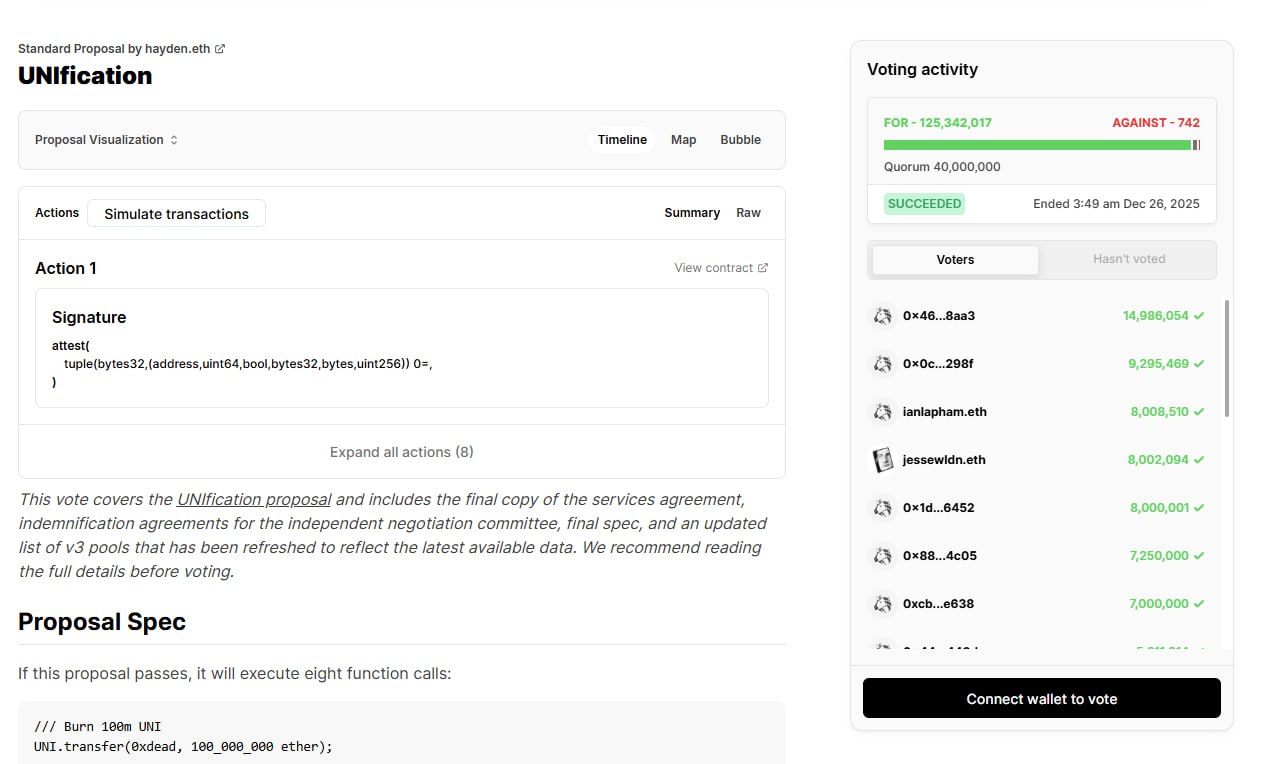Click the green FOR votes progress bar
Viewport: 1261px width, 764px height.
coord(1037,145)
